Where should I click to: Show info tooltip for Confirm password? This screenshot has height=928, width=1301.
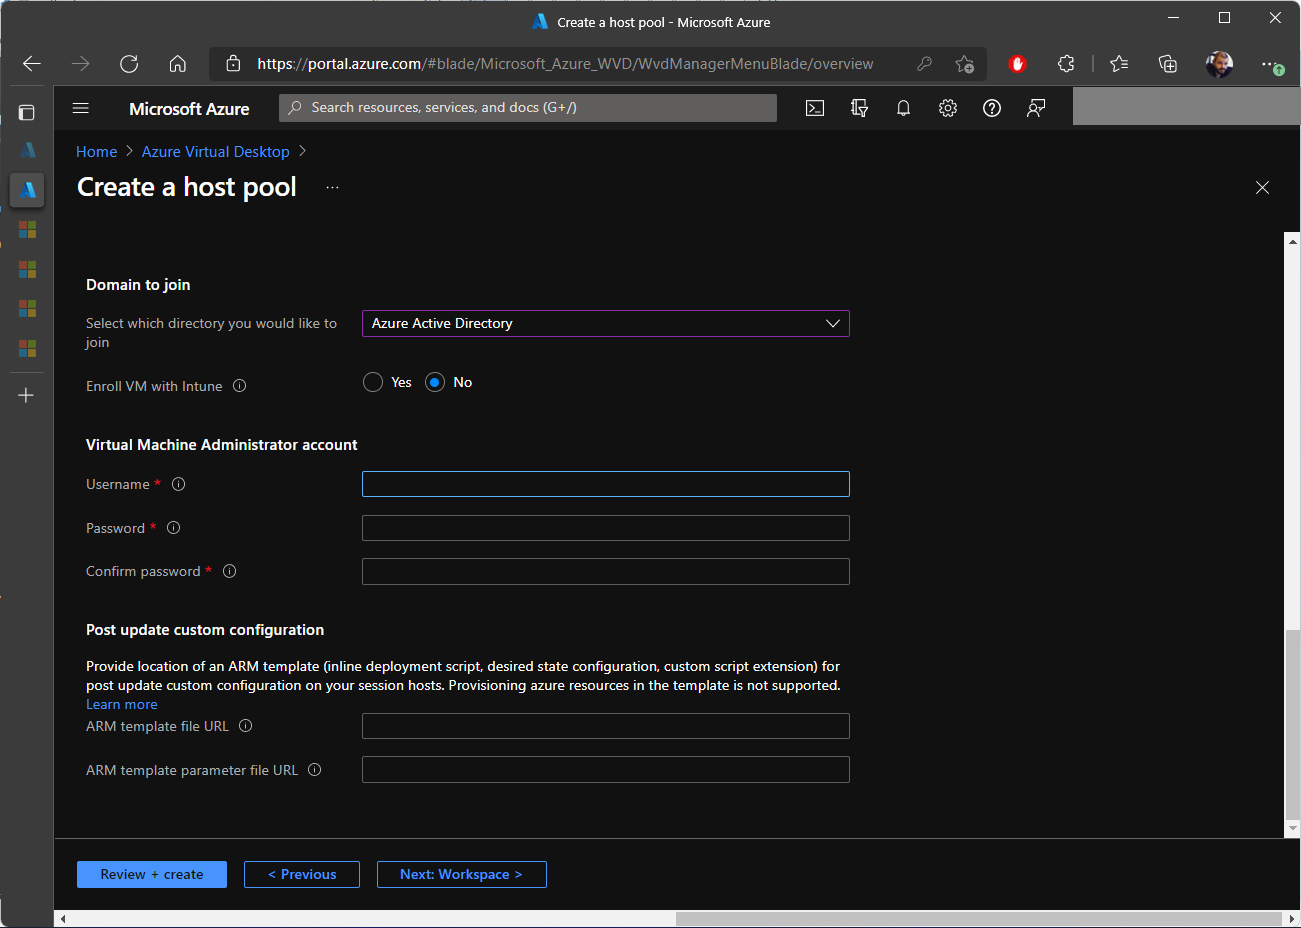230,571
